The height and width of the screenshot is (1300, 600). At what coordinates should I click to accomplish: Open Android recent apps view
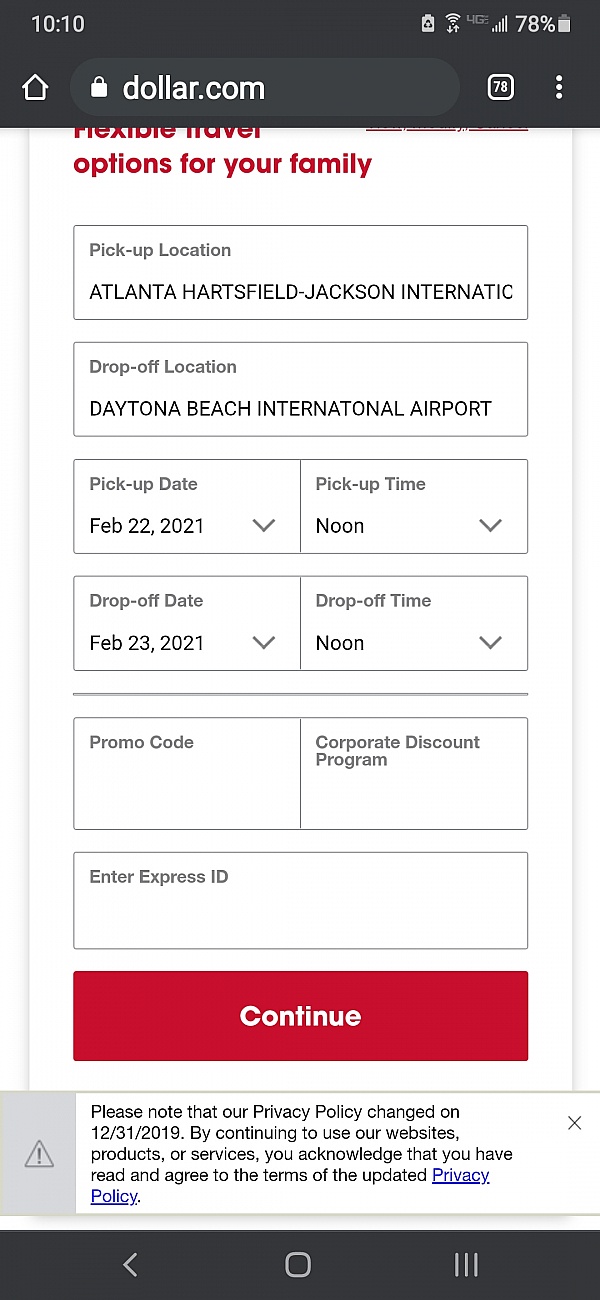tap(466, 1265)
